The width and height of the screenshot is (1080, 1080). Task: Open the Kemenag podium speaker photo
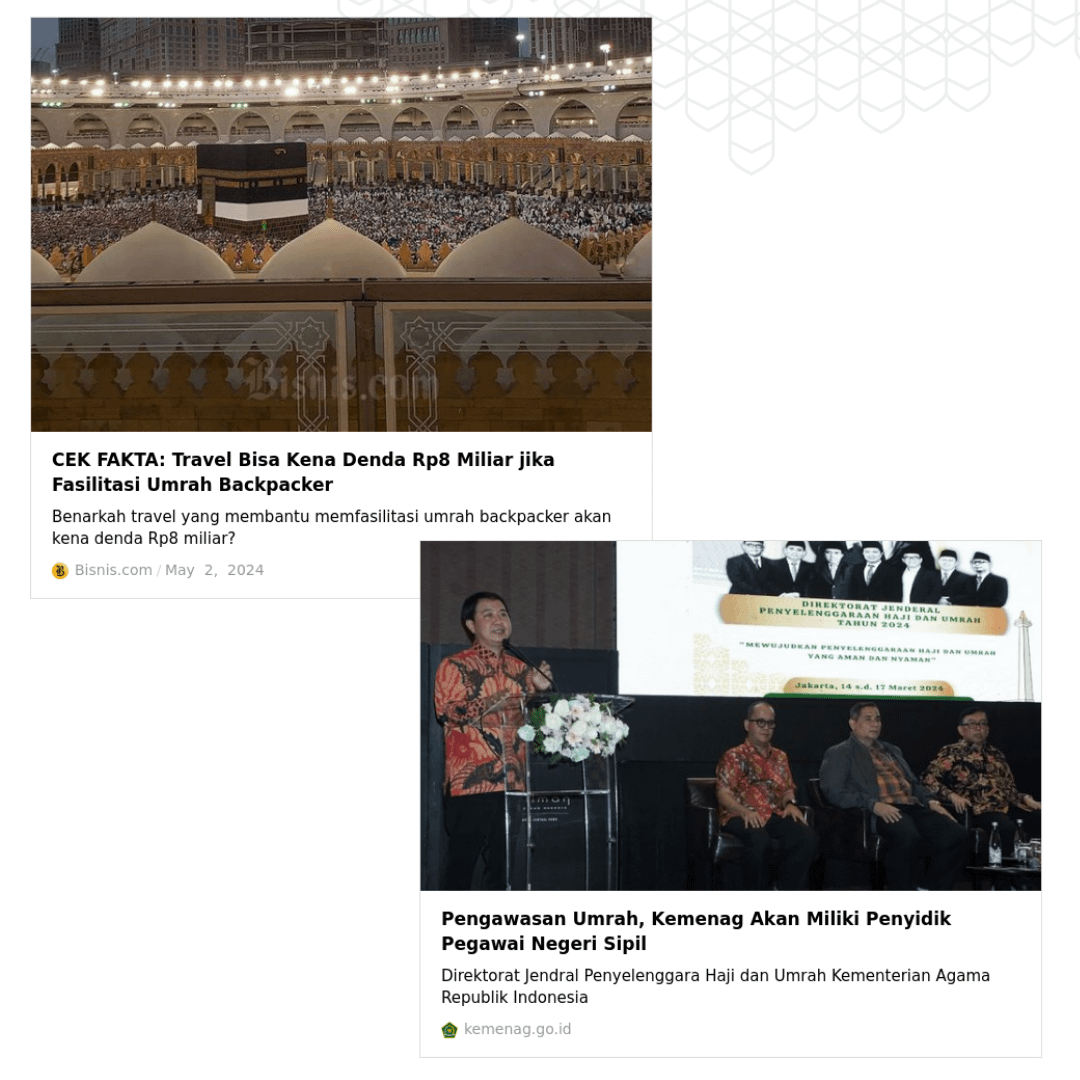tap(731, 716)
